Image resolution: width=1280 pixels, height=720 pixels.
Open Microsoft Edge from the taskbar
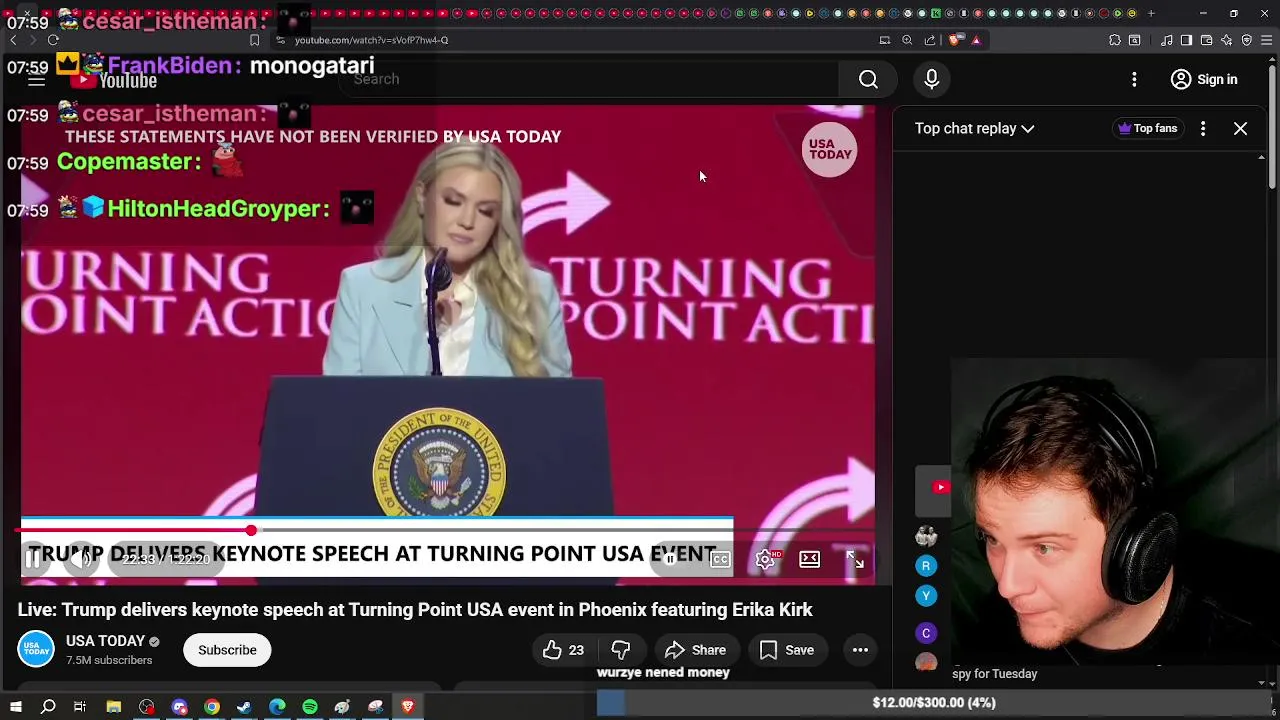[x=277, y=707]
